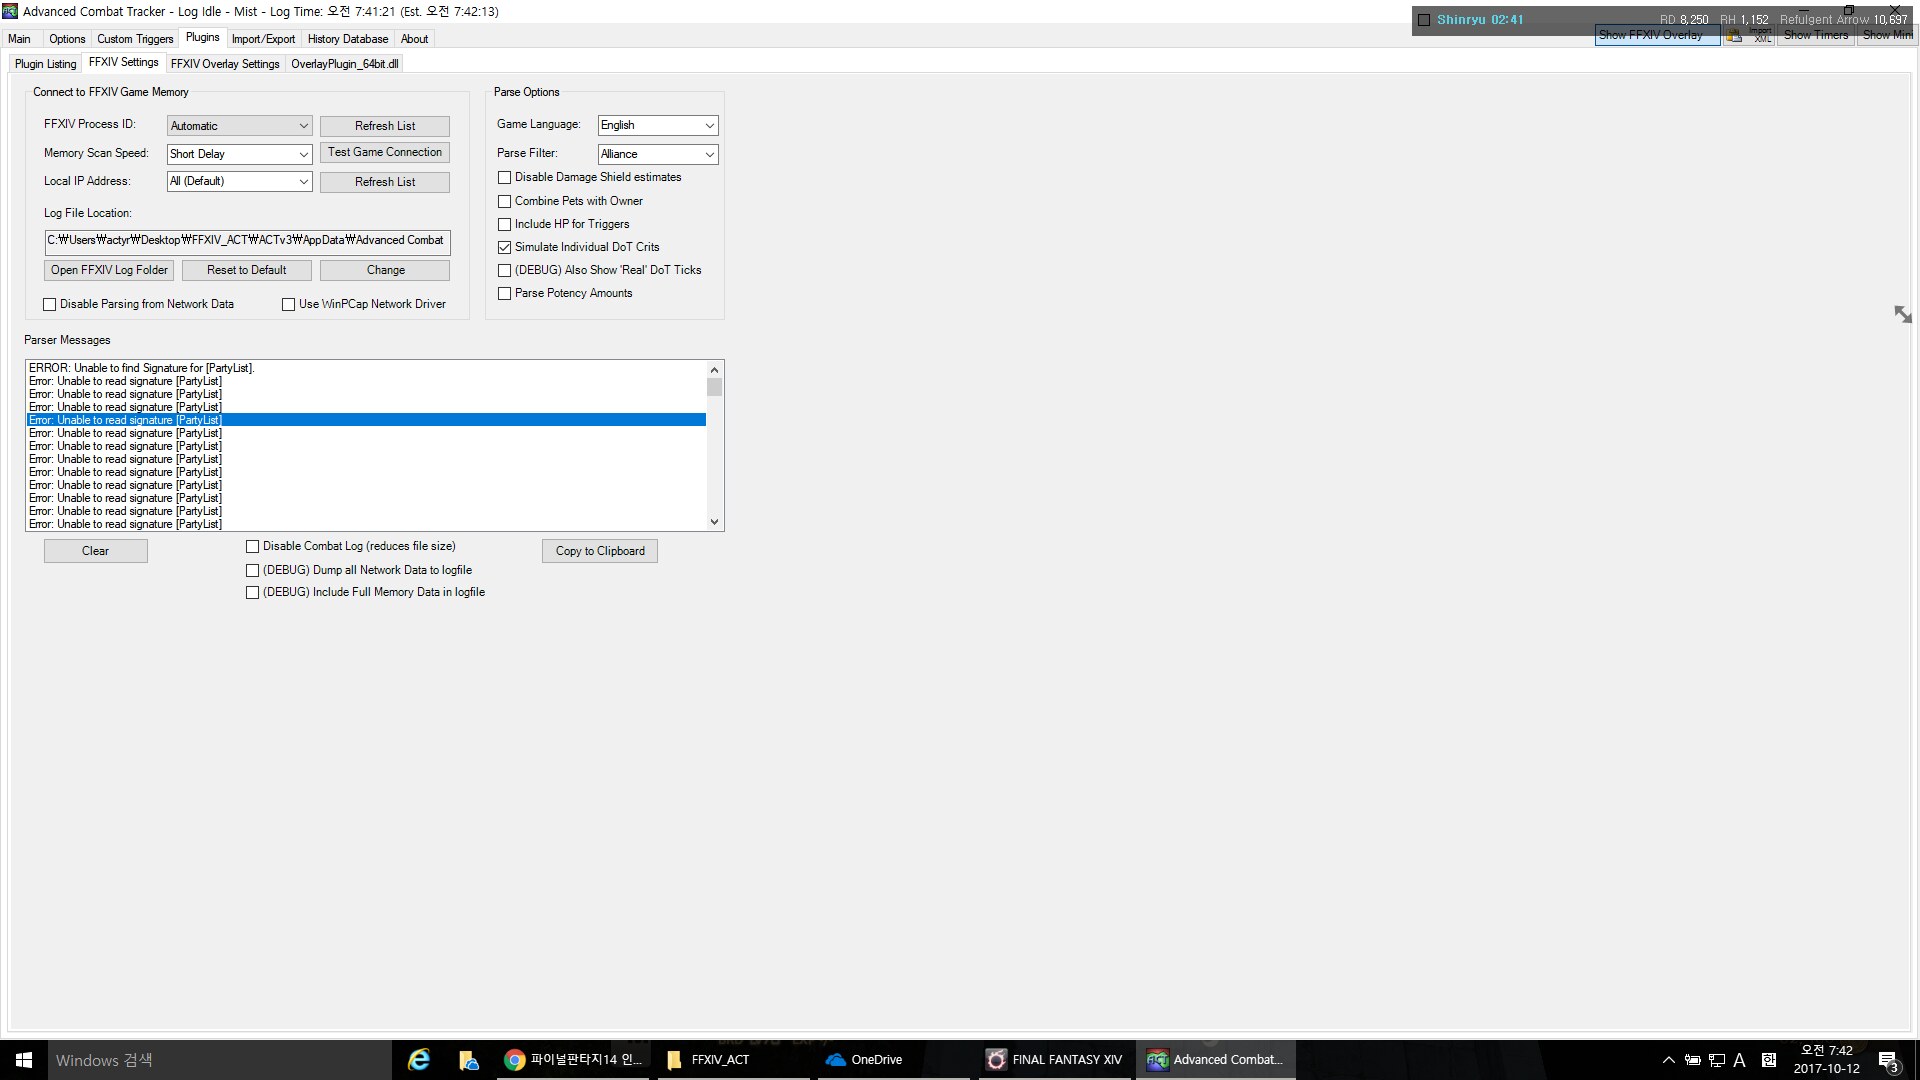
Task: Click the Import XML clipboard icon
Action: click(1734, 36)
